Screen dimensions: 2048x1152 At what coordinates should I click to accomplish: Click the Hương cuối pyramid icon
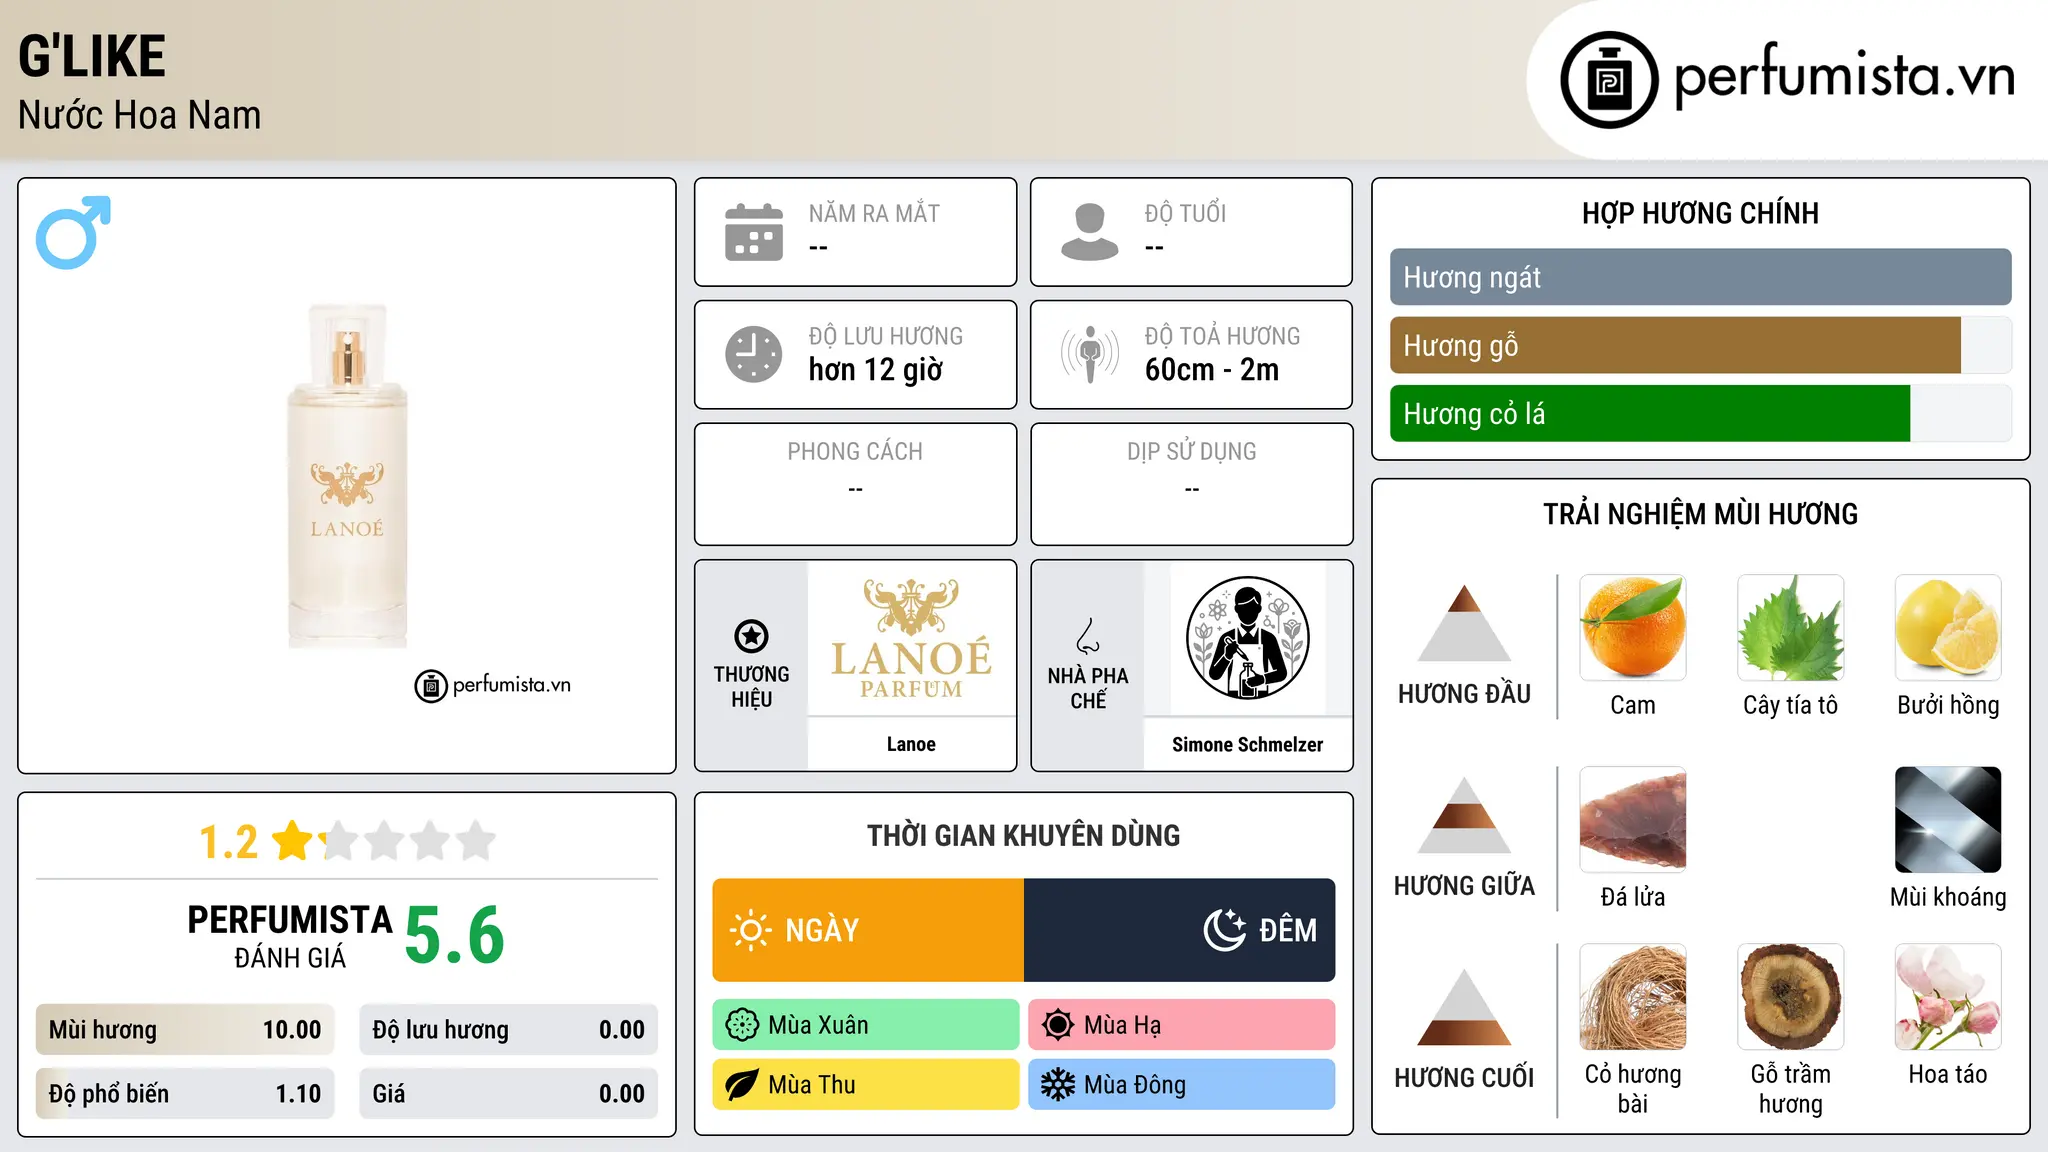(1464, 1007)
